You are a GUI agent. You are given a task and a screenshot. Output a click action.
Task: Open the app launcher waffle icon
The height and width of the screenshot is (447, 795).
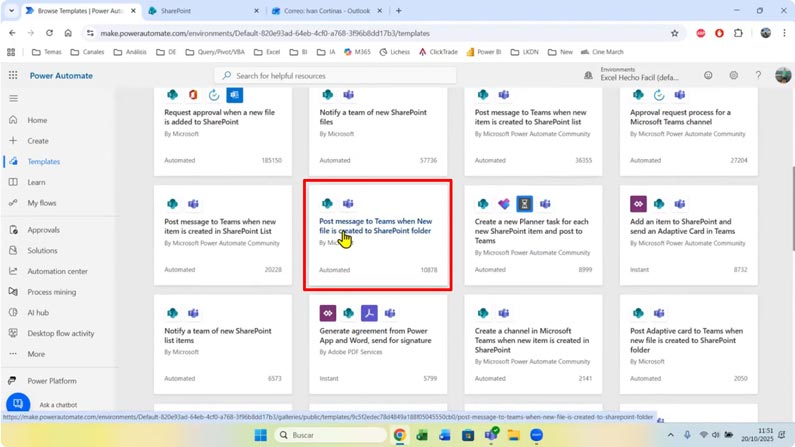[13, 76]
